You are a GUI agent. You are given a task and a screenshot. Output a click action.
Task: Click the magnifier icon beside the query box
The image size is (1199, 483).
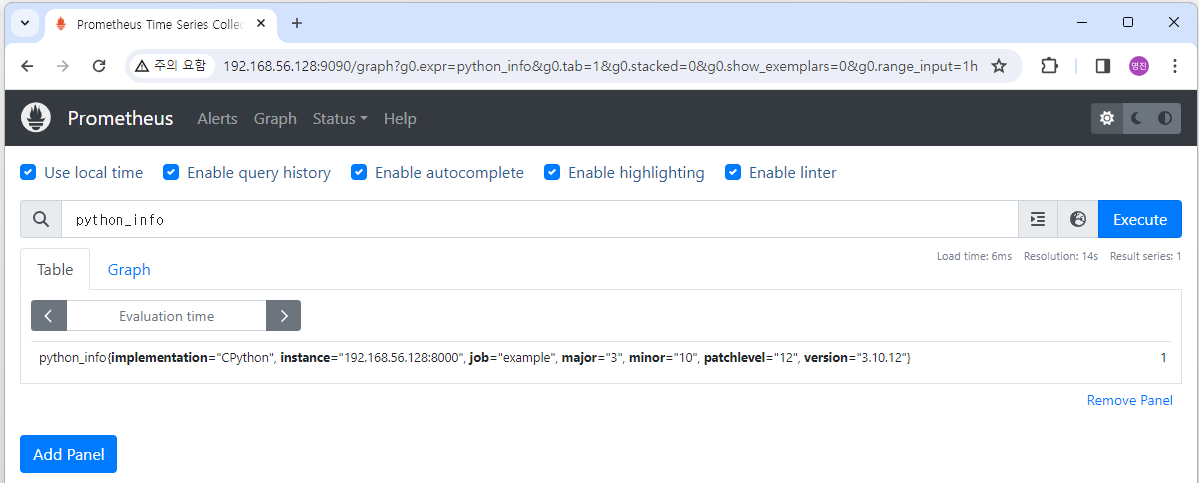tap(41, 219)
